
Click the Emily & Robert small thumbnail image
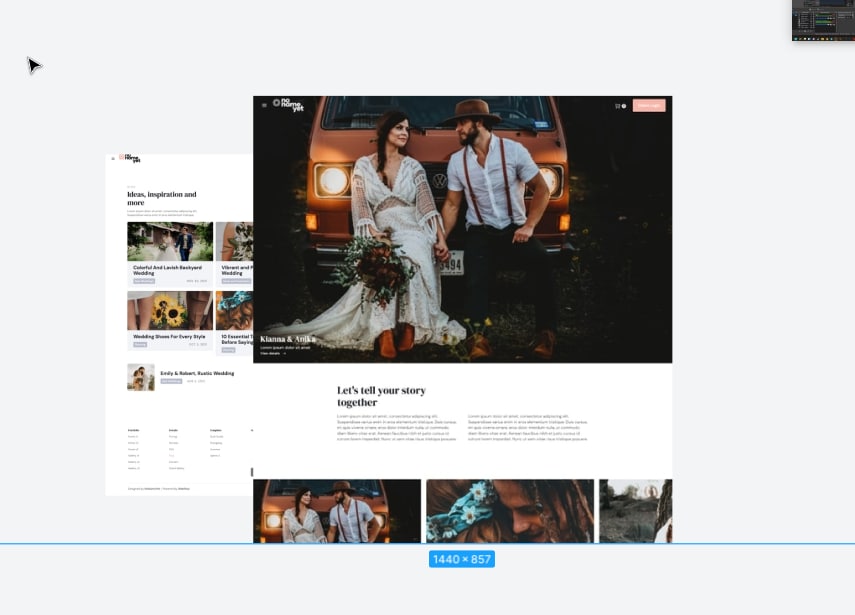coord(140,376)
